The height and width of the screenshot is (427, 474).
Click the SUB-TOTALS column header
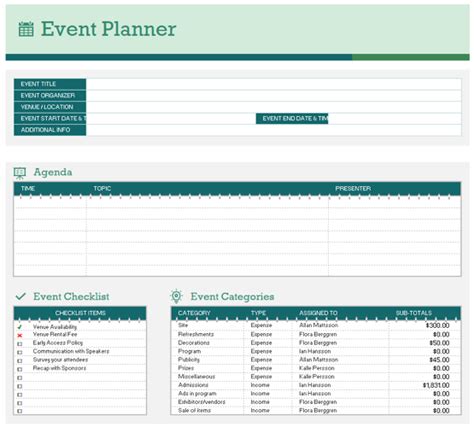coord(414,313)
